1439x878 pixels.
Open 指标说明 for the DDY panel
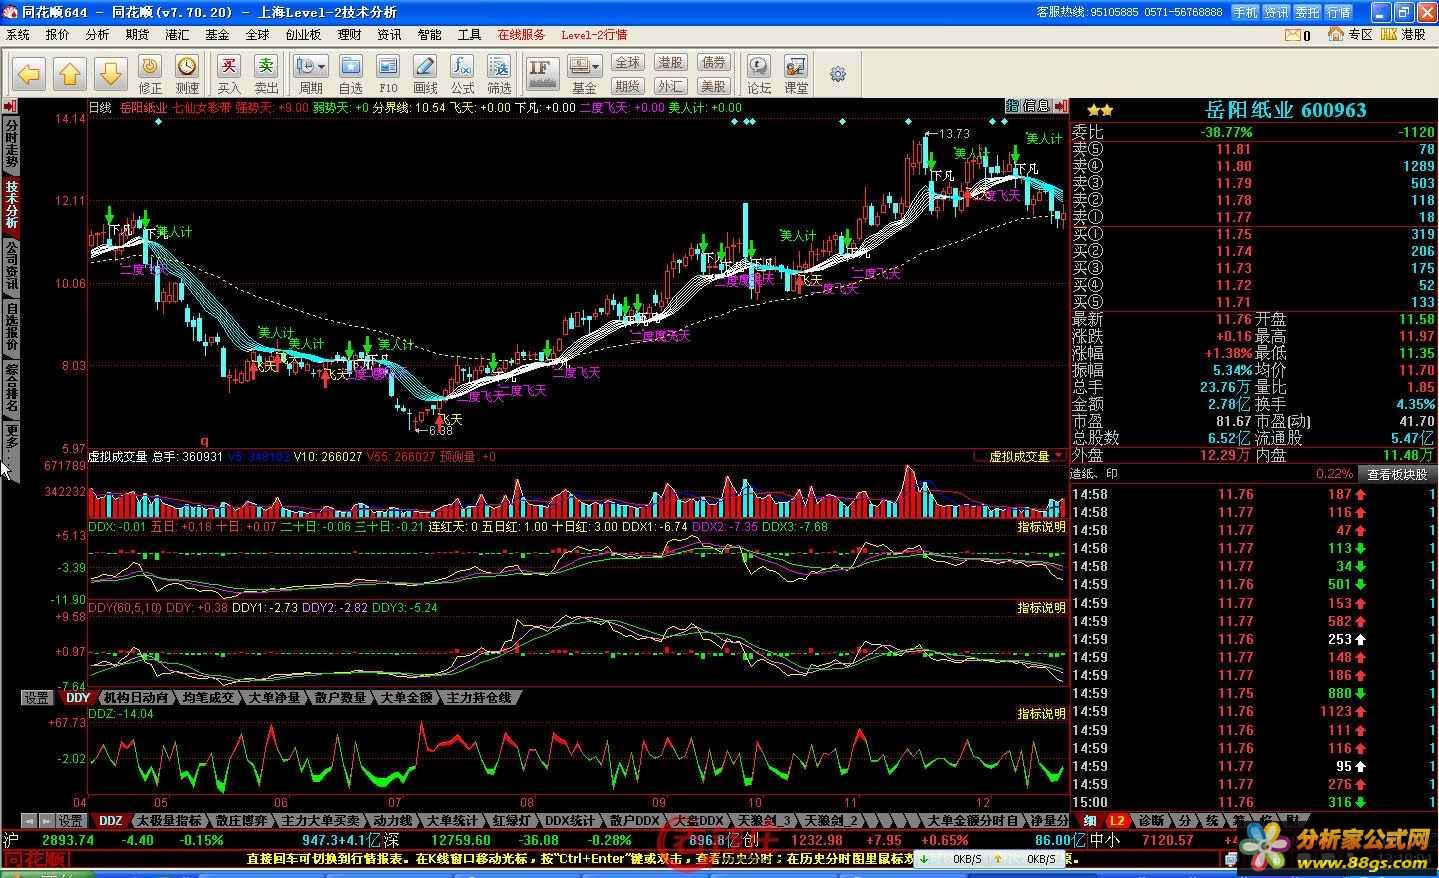(1041, 608)
